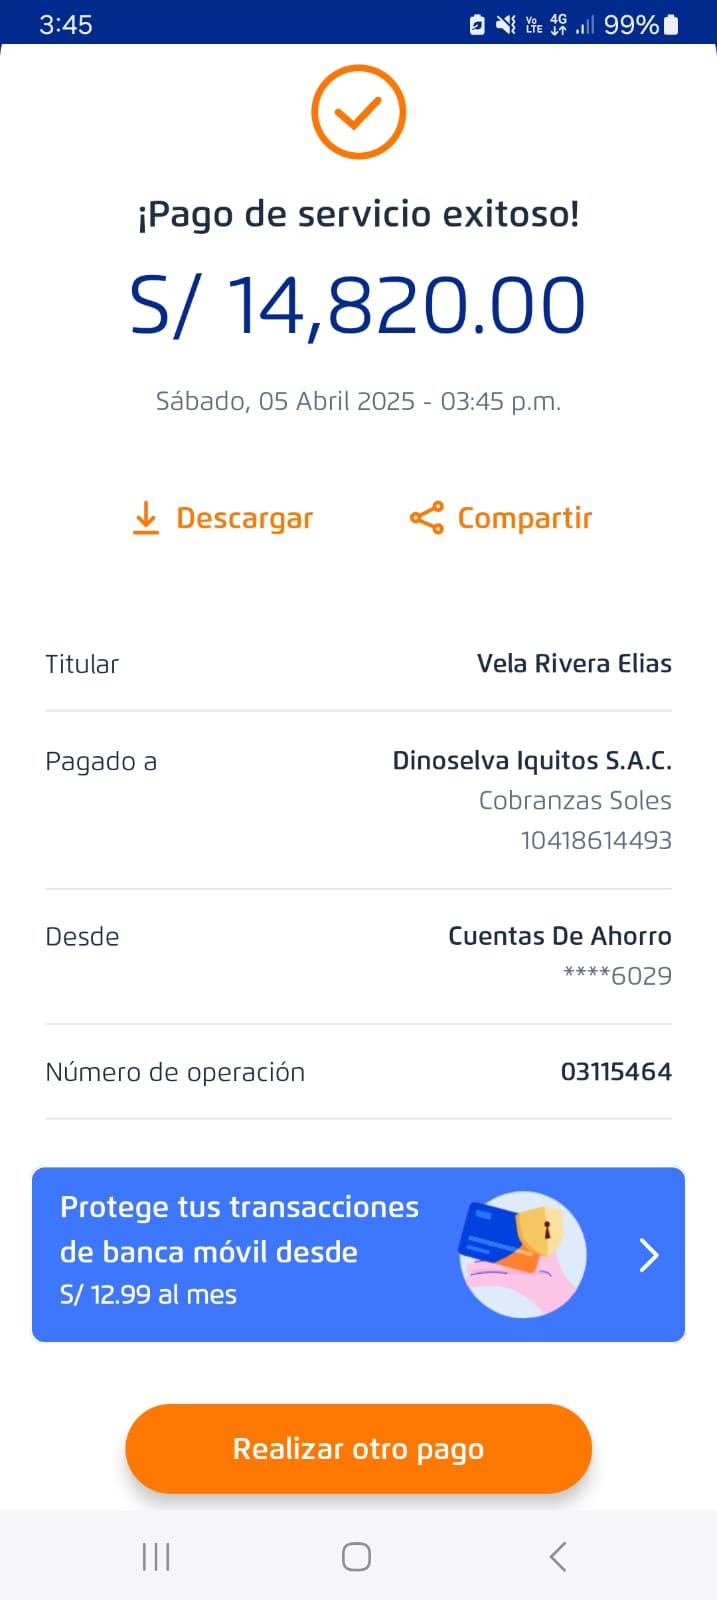Tap the status bar clock showing 3:45
The image size is (717, 1600).
(66, 24)
